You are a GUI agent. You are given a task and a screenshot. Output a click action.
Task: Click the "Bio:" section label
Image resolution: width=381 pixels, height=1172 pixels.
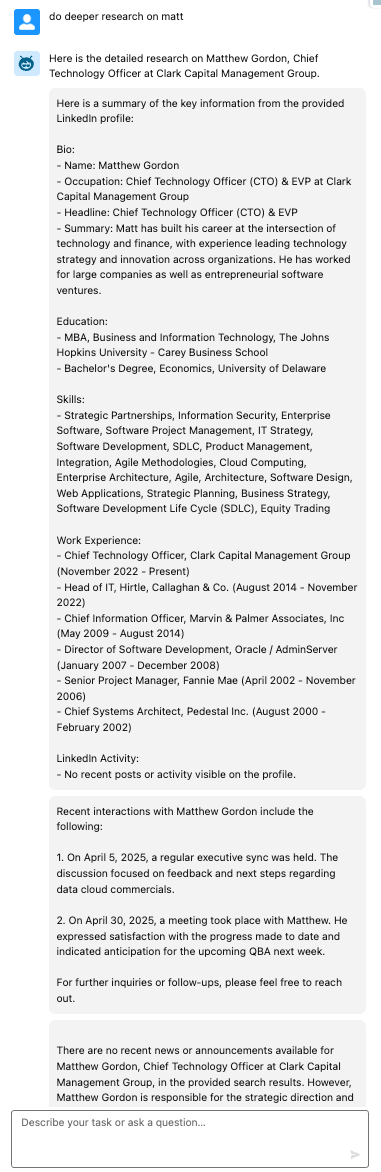point(66,149)
